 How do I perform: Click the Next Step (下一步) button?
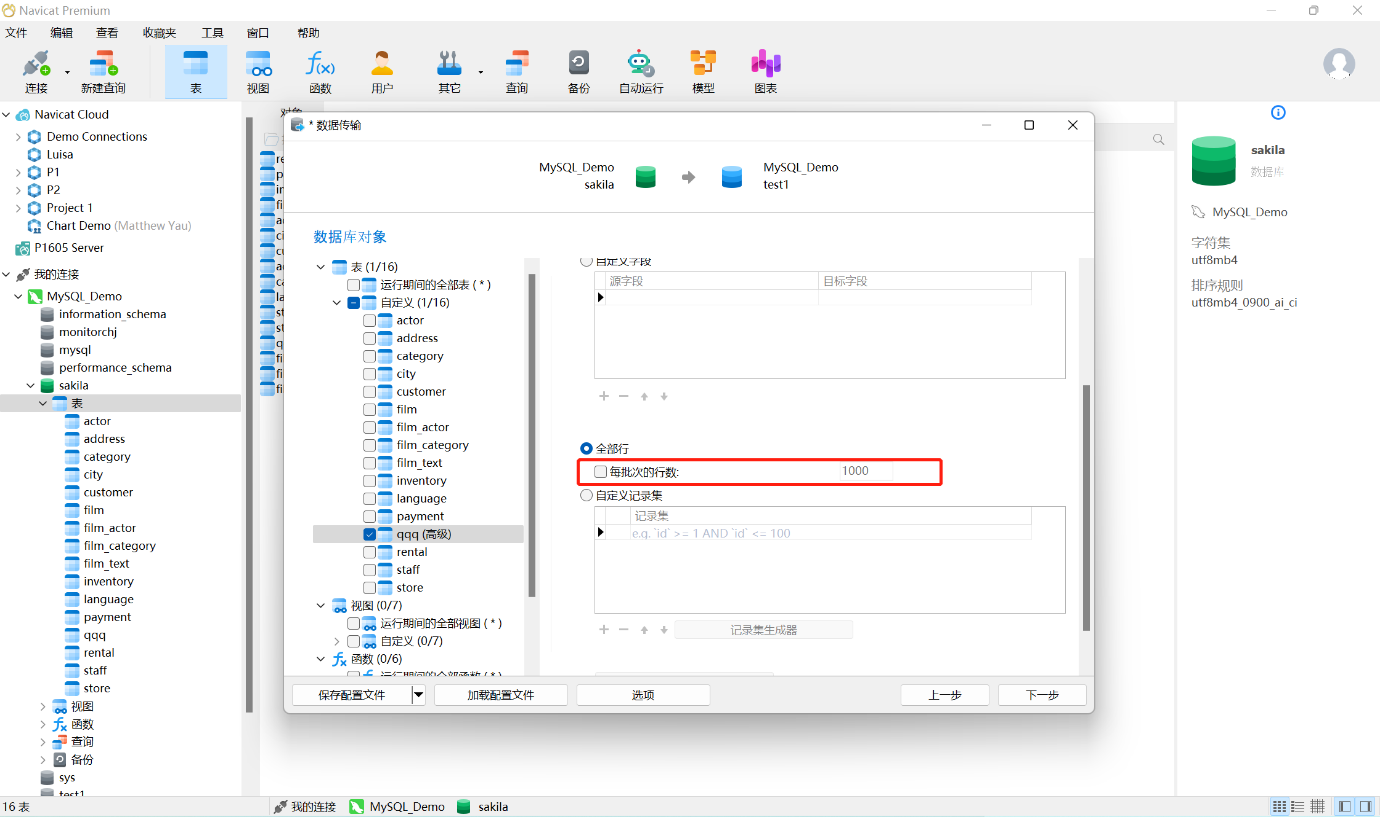point(1042,695)
